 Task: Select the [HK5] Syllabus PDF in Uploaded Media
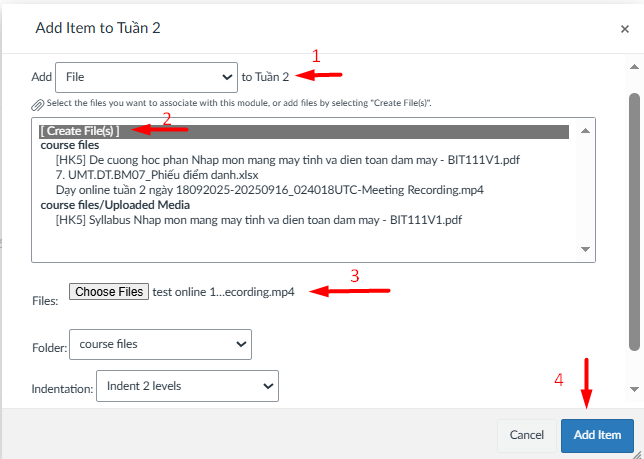point(259,219)
